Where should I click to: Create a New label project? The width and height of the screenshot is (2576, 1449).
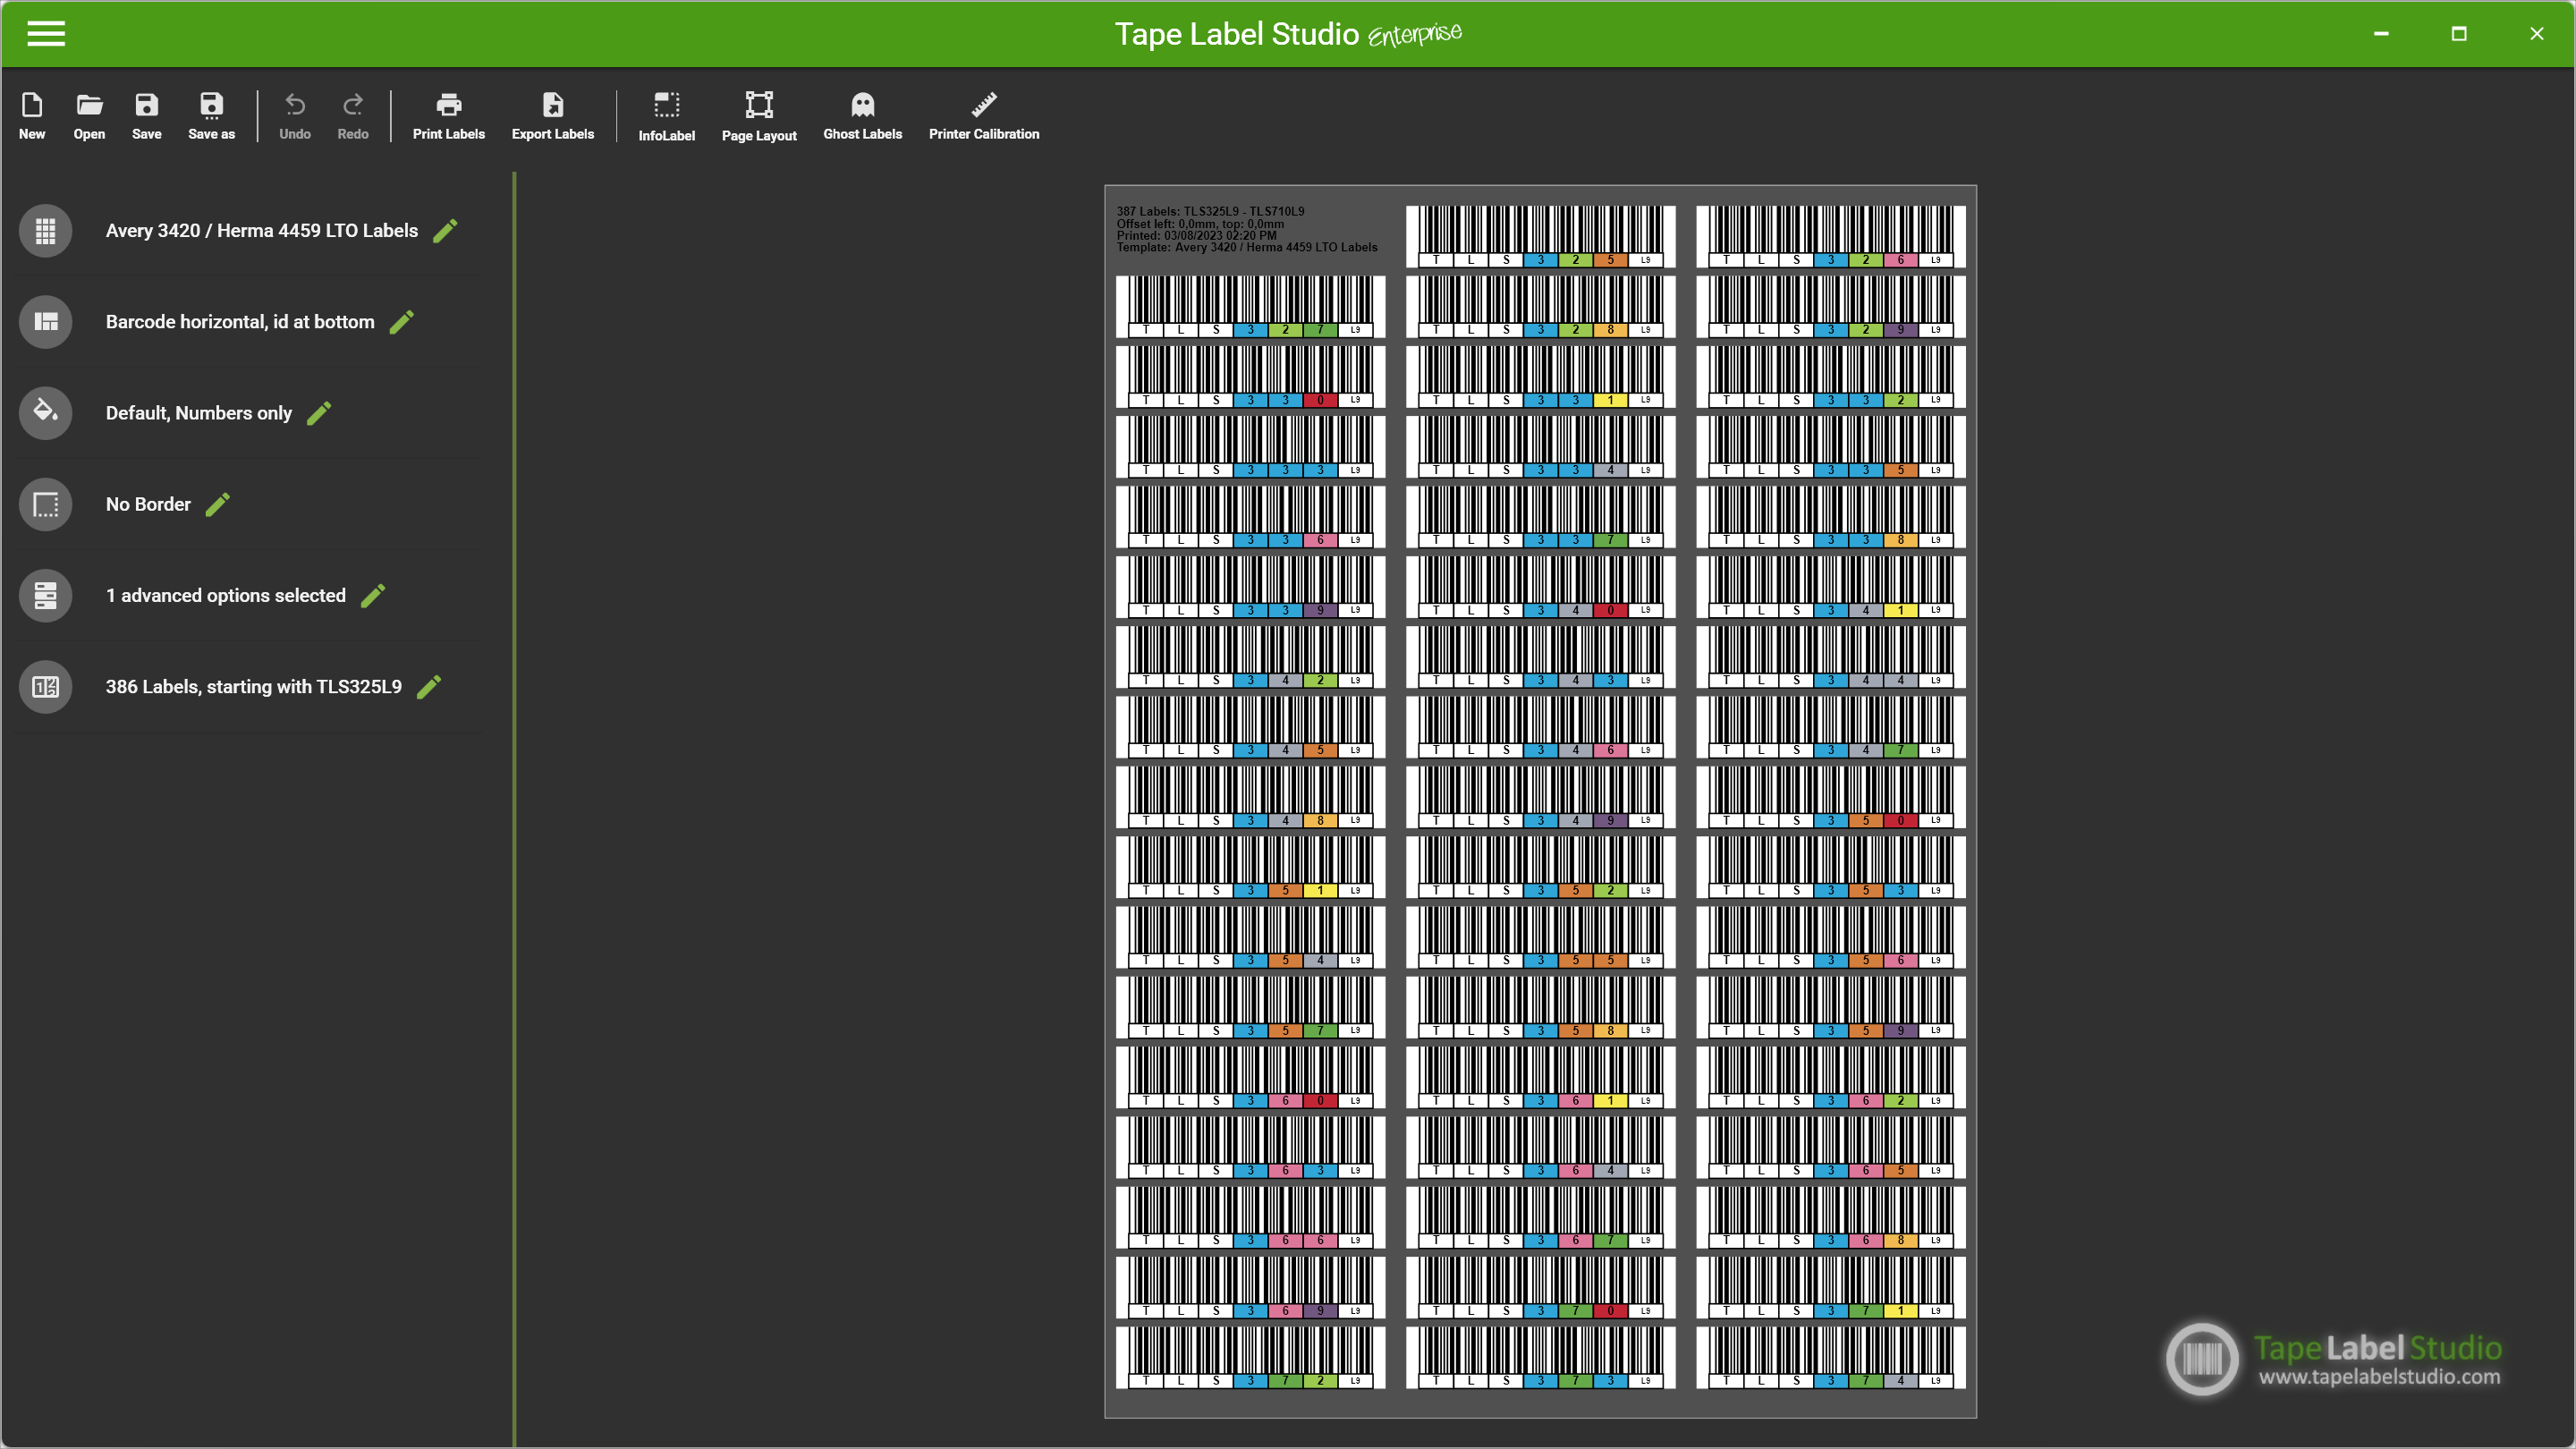[x=32, y=117]
